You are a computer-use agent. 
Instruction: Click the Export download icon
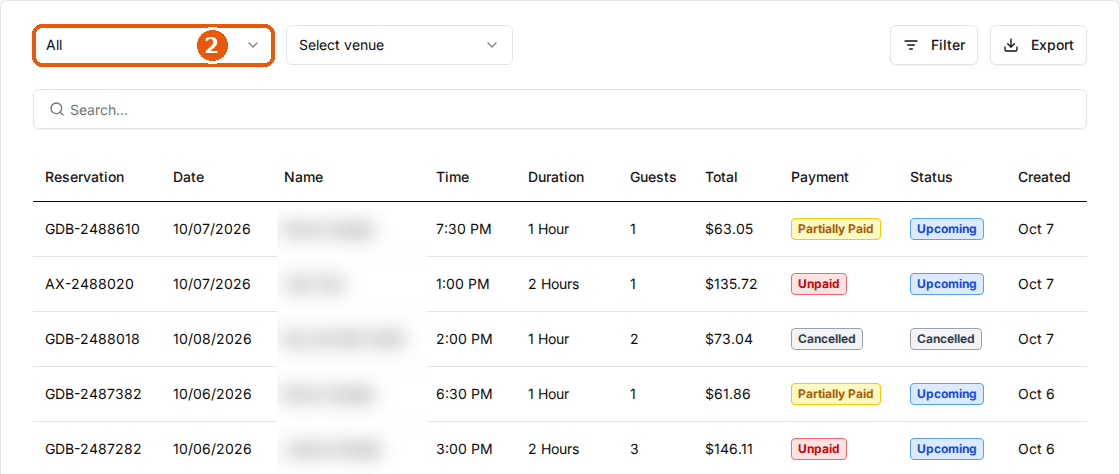pyautogui.click(x=1011, y=45)
